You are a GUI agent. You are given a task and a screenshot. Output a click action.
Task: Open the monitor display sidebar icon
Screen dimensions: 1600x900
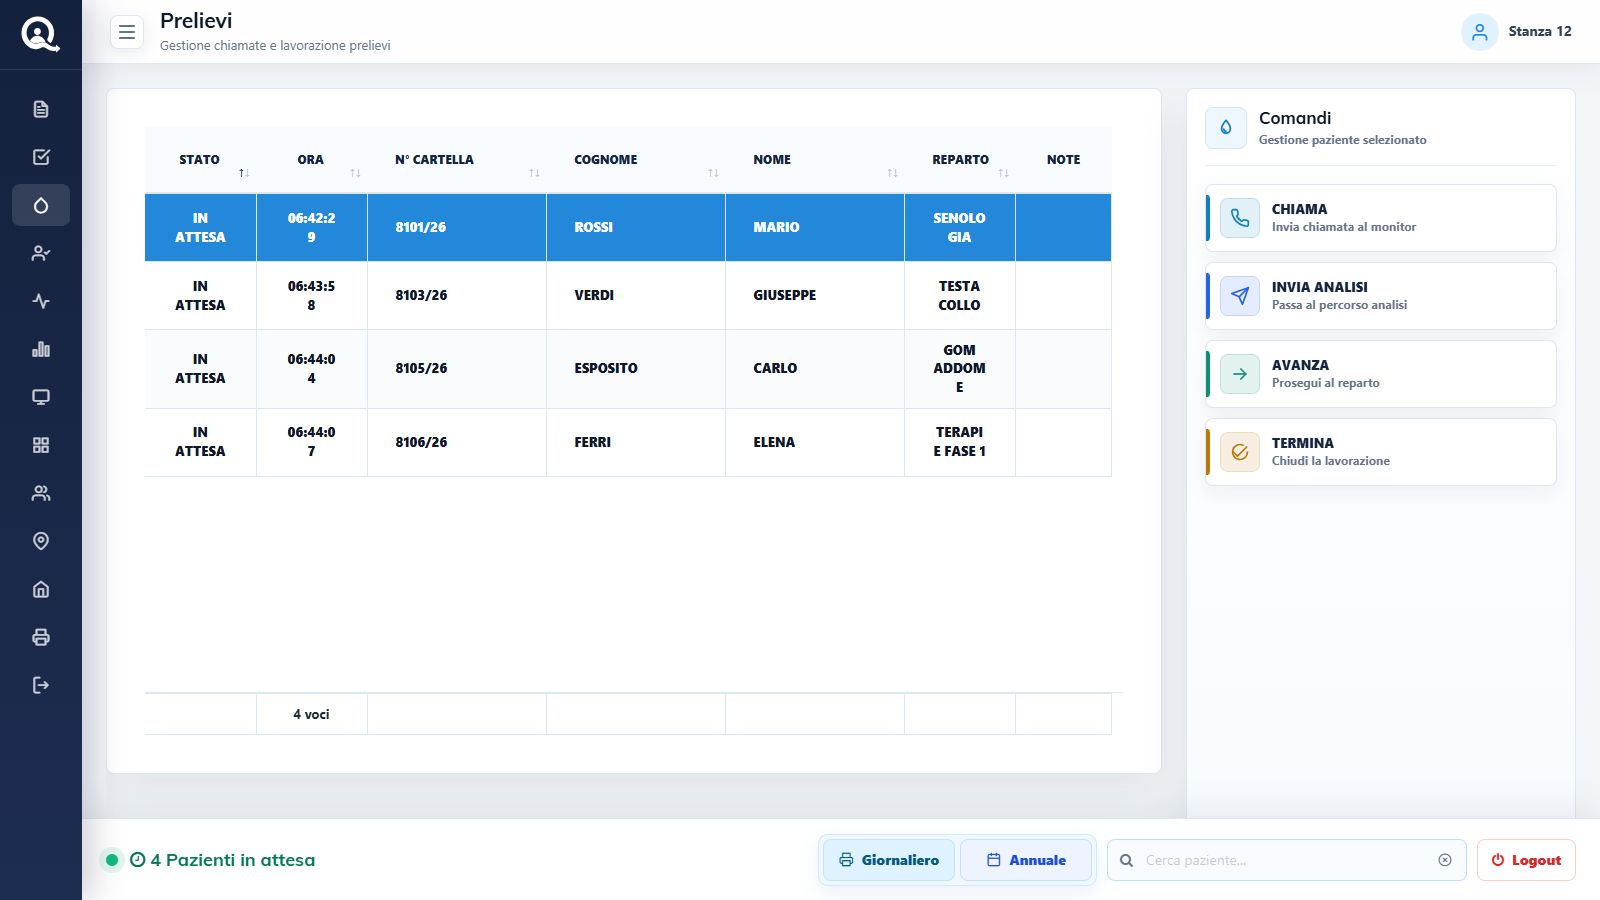click(x=41, y=397)
